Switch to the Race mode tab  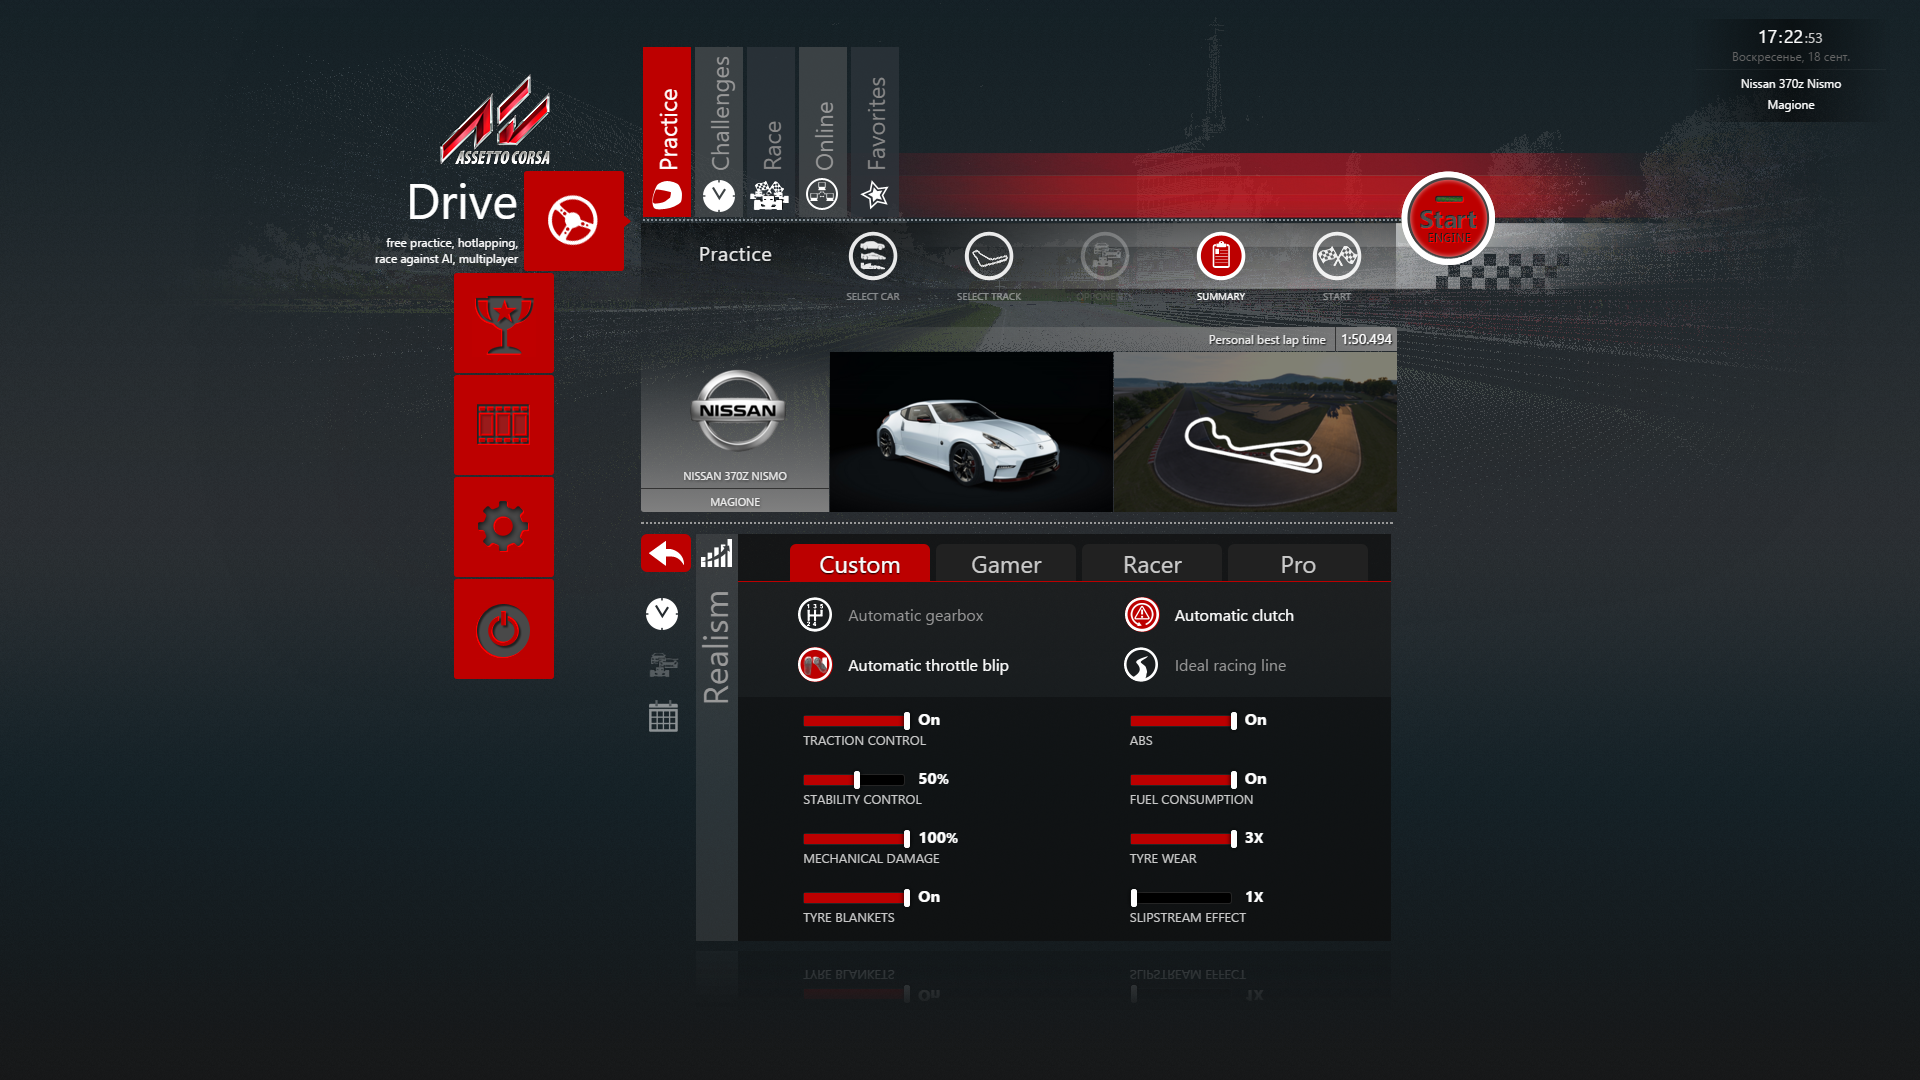[x=771, y=131]
